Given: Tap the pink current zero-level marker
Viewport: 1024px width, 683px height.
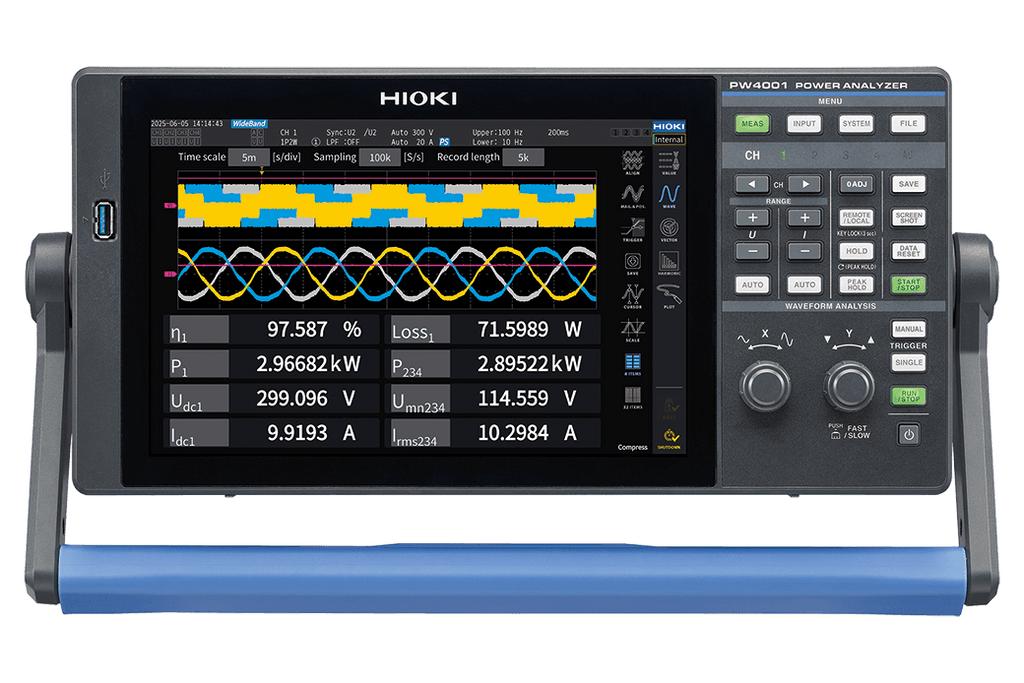Looking at the screenshot, I should point(170,274).
